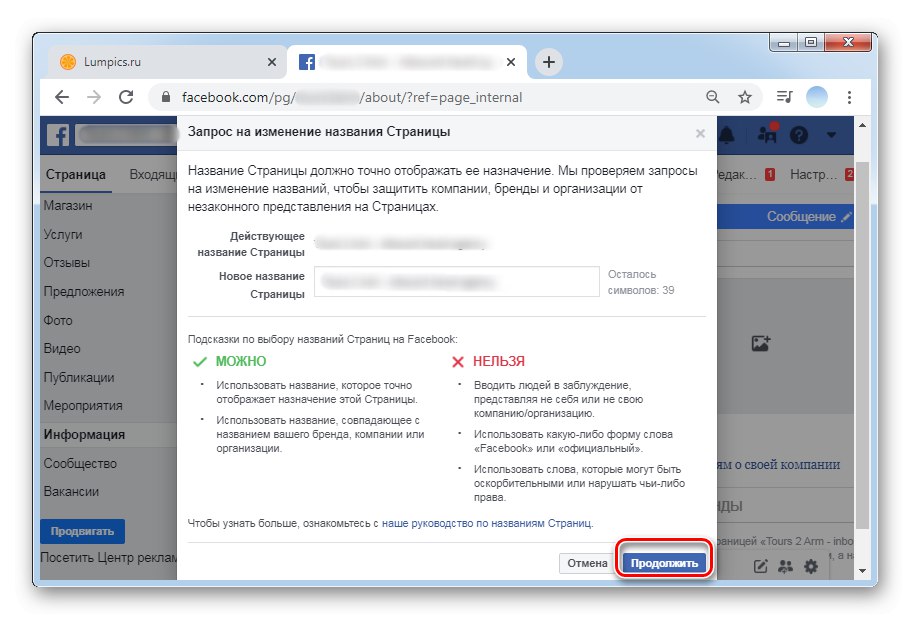Open Услуги in the left sidebar
This screenshot has width=911, height=620.
pyautogui.click(x=63, y=234)
